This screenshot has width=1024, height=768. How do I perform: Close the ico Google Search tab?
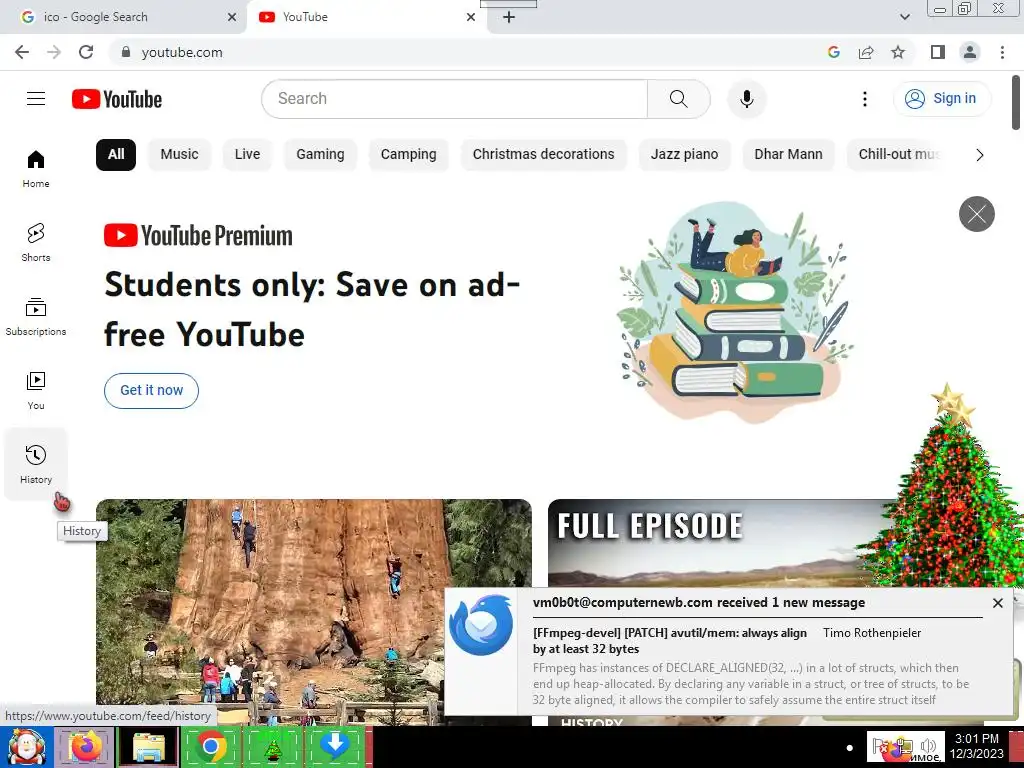(x=232, y=17)
